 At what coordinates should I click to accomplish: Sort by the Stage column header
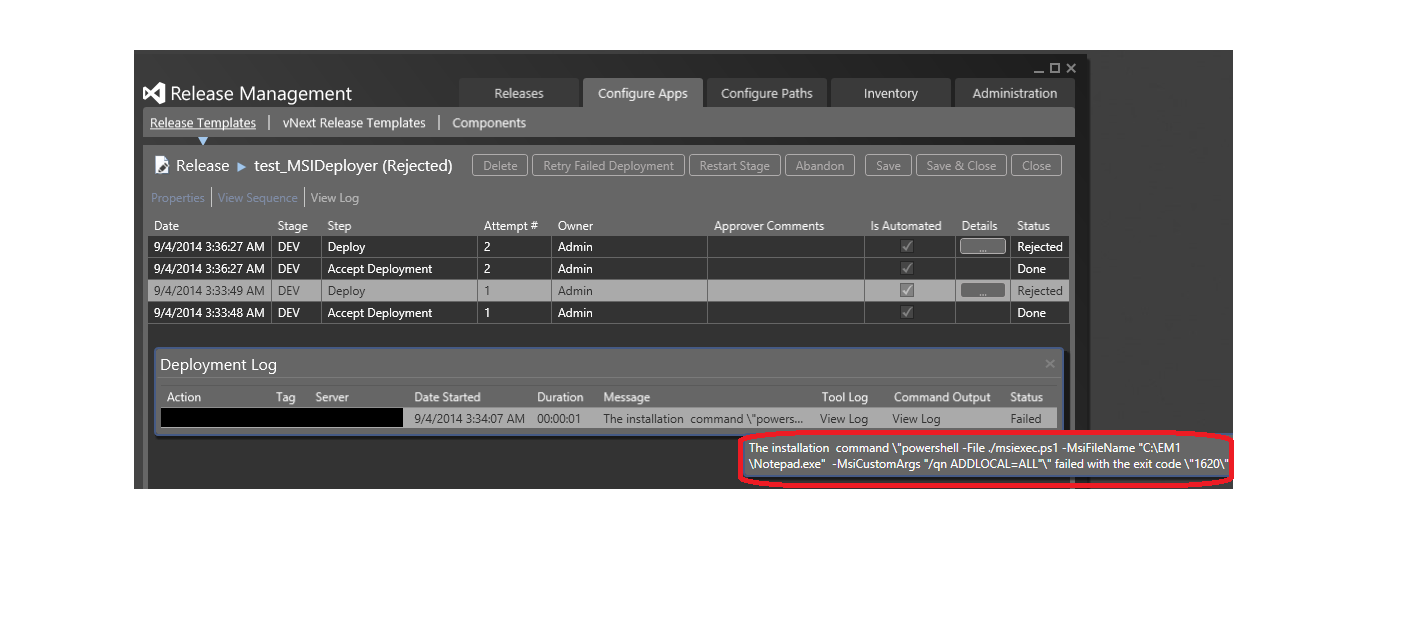point(292,226)
